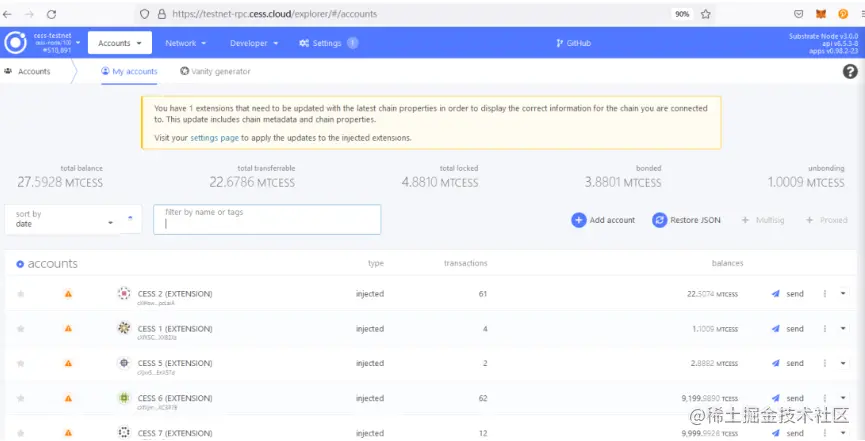Click the CESS 6 identicon to copy address

point(124,398)
